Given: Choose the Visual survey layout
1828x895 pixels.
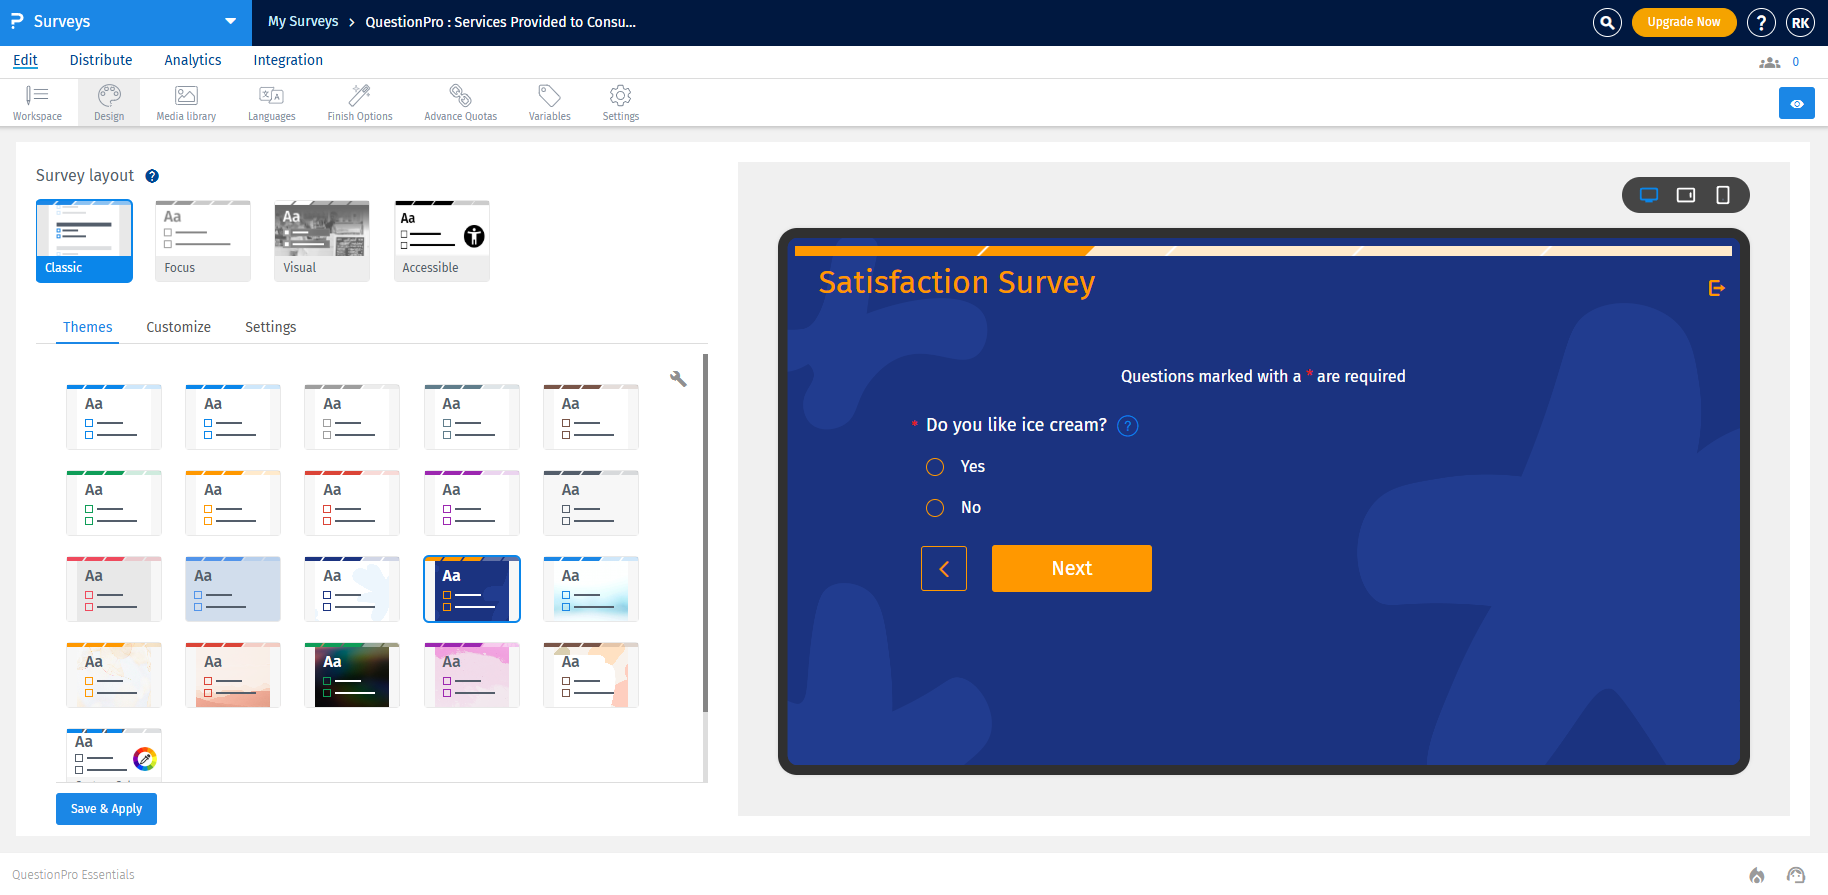Looking at the screenshot, I should pyautogui.click(x=322, y=241).
